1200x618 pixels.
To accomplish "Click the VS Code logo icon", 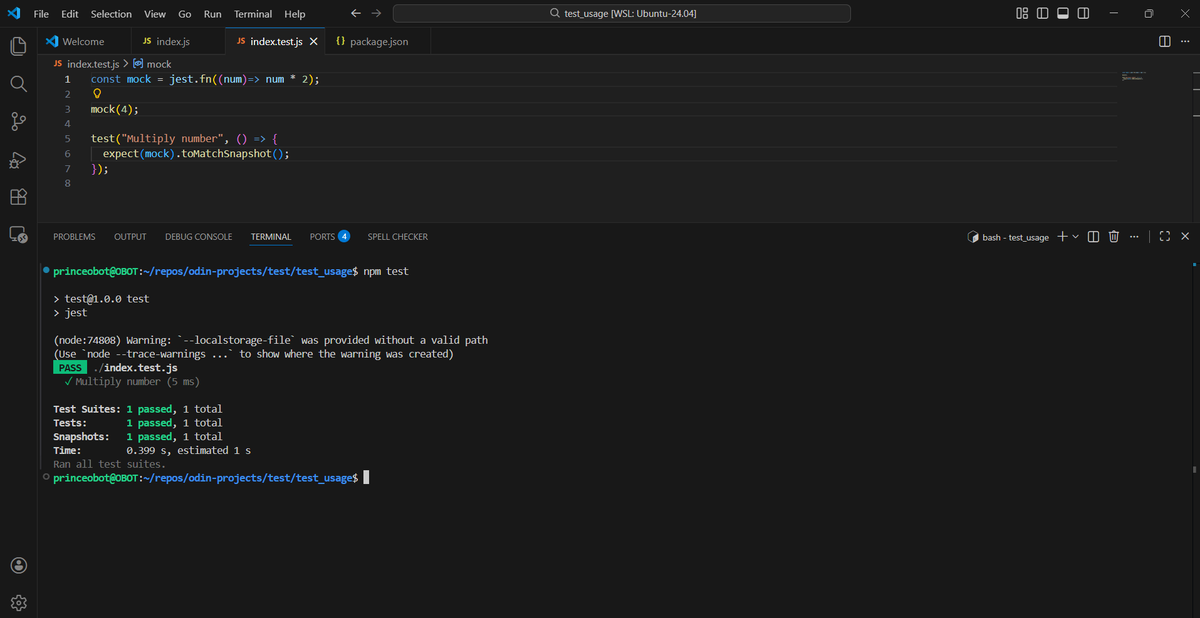I will point(14,13).
